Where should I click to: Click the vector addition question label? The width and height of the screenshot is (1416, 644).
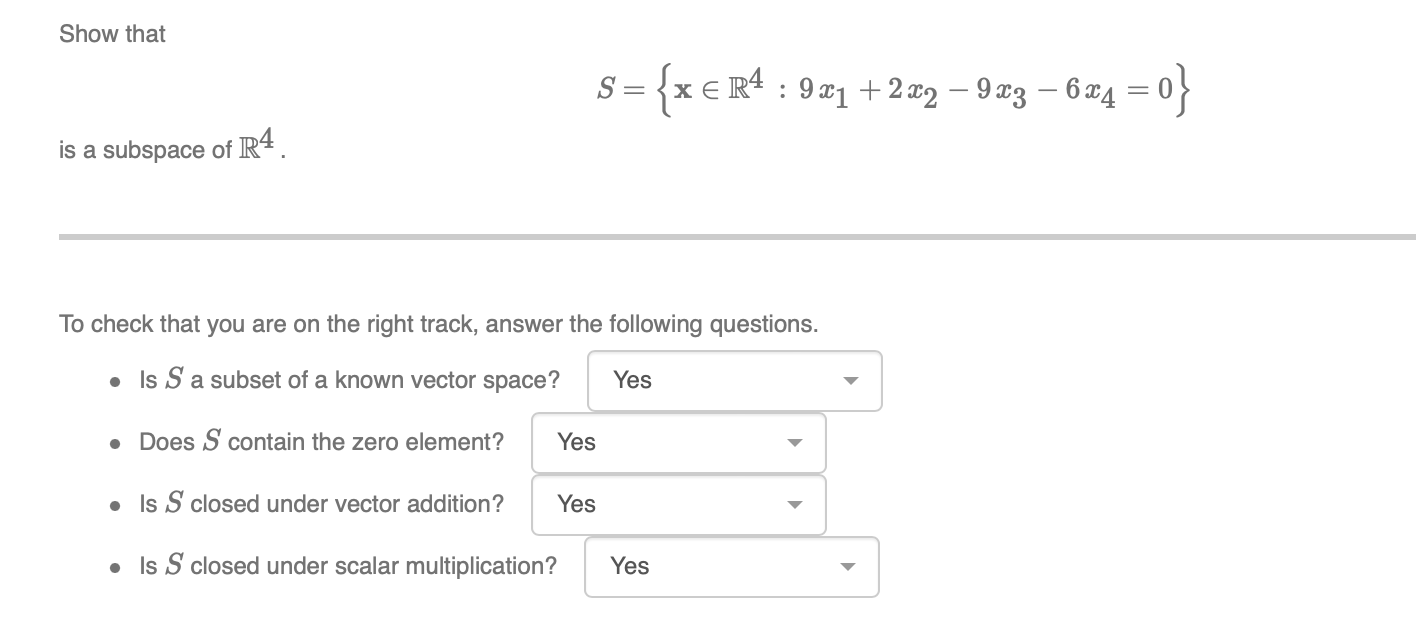(320, 504)
